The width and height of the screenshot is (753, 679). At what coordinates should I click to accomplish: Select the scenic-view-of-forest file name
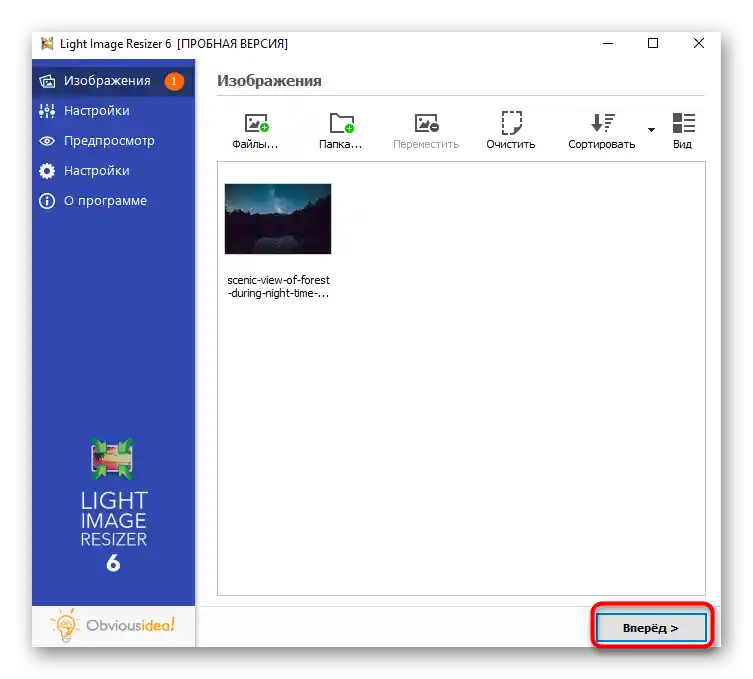279,287
